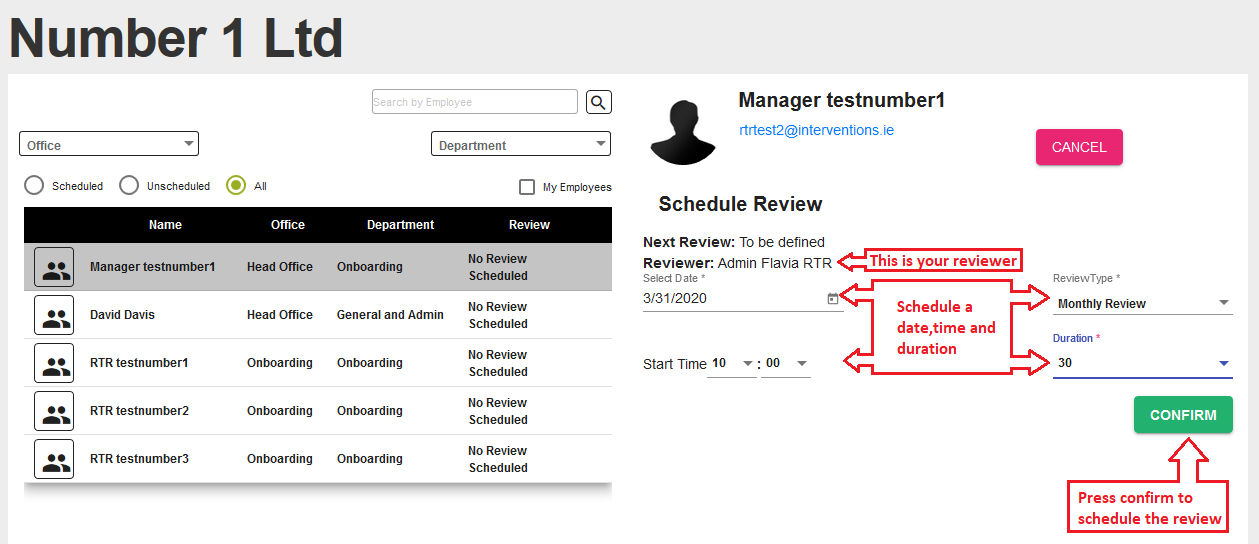Open the Department filter dropdown
The image size is (1259, 544).
click(x=520, y=145)
